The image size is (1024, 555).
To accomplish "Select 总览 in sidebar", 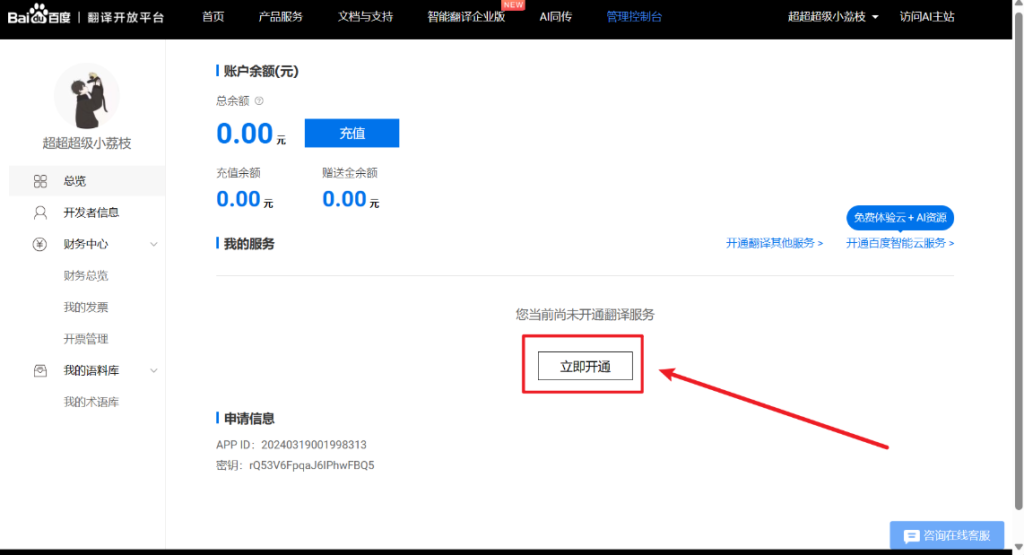I will point(87,181).
